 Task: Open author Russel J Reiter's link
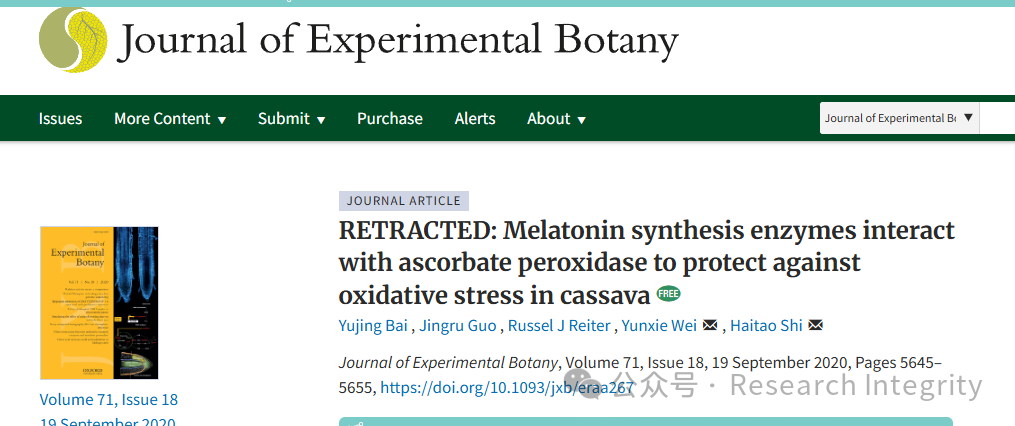point(559,326)
